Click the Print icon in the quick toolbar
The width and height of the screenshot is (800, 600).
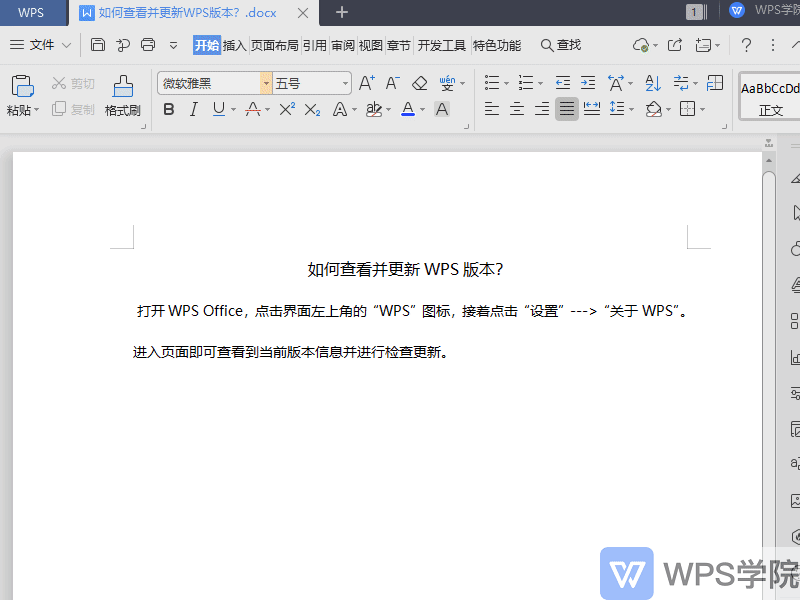pyautogui.click(x=148, y=45)
